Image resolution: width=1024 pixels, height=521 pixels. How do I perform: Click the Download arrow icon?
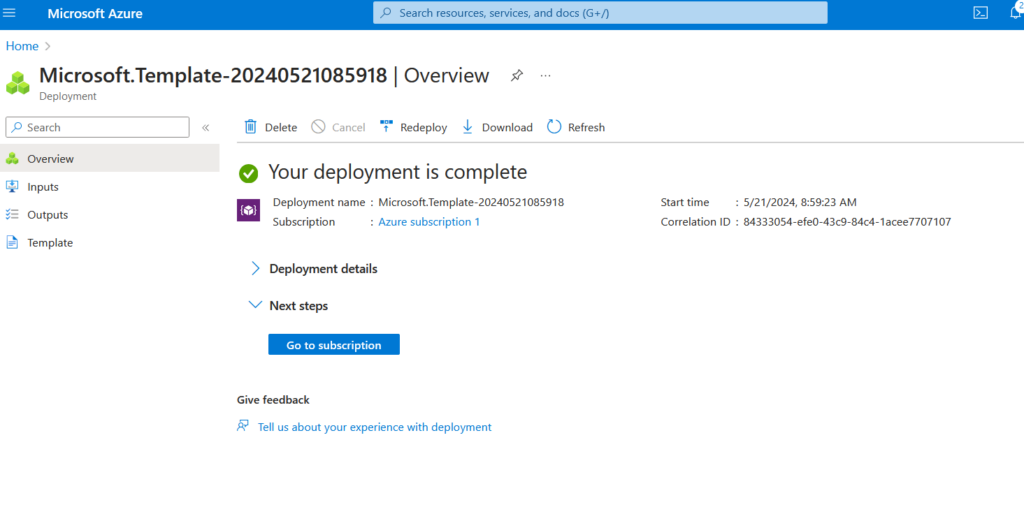468,127
